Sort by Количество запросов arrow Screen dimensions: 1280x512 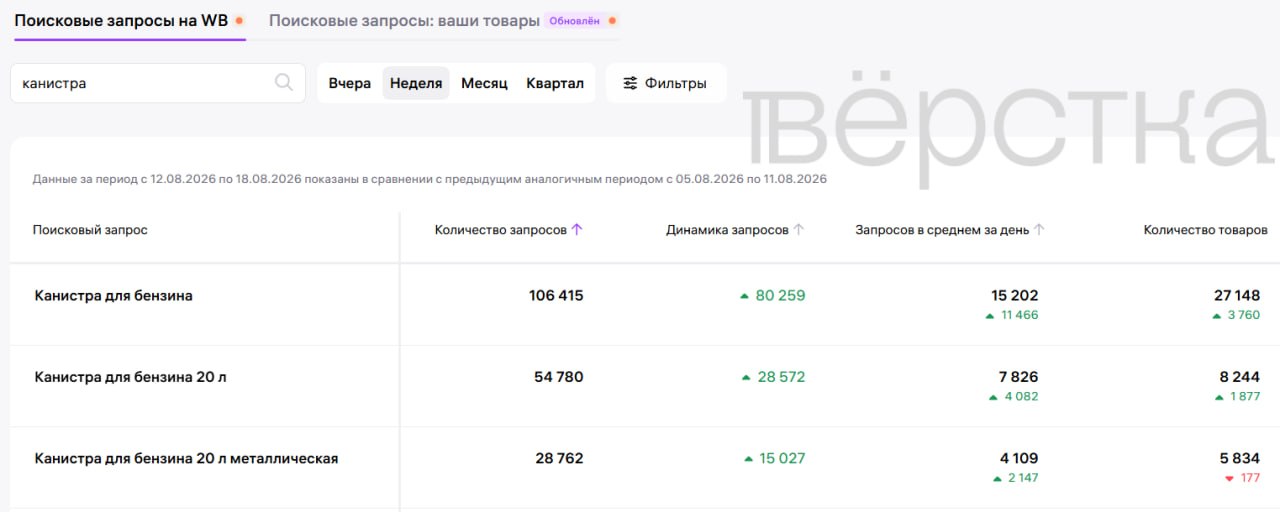pos(577,229)
